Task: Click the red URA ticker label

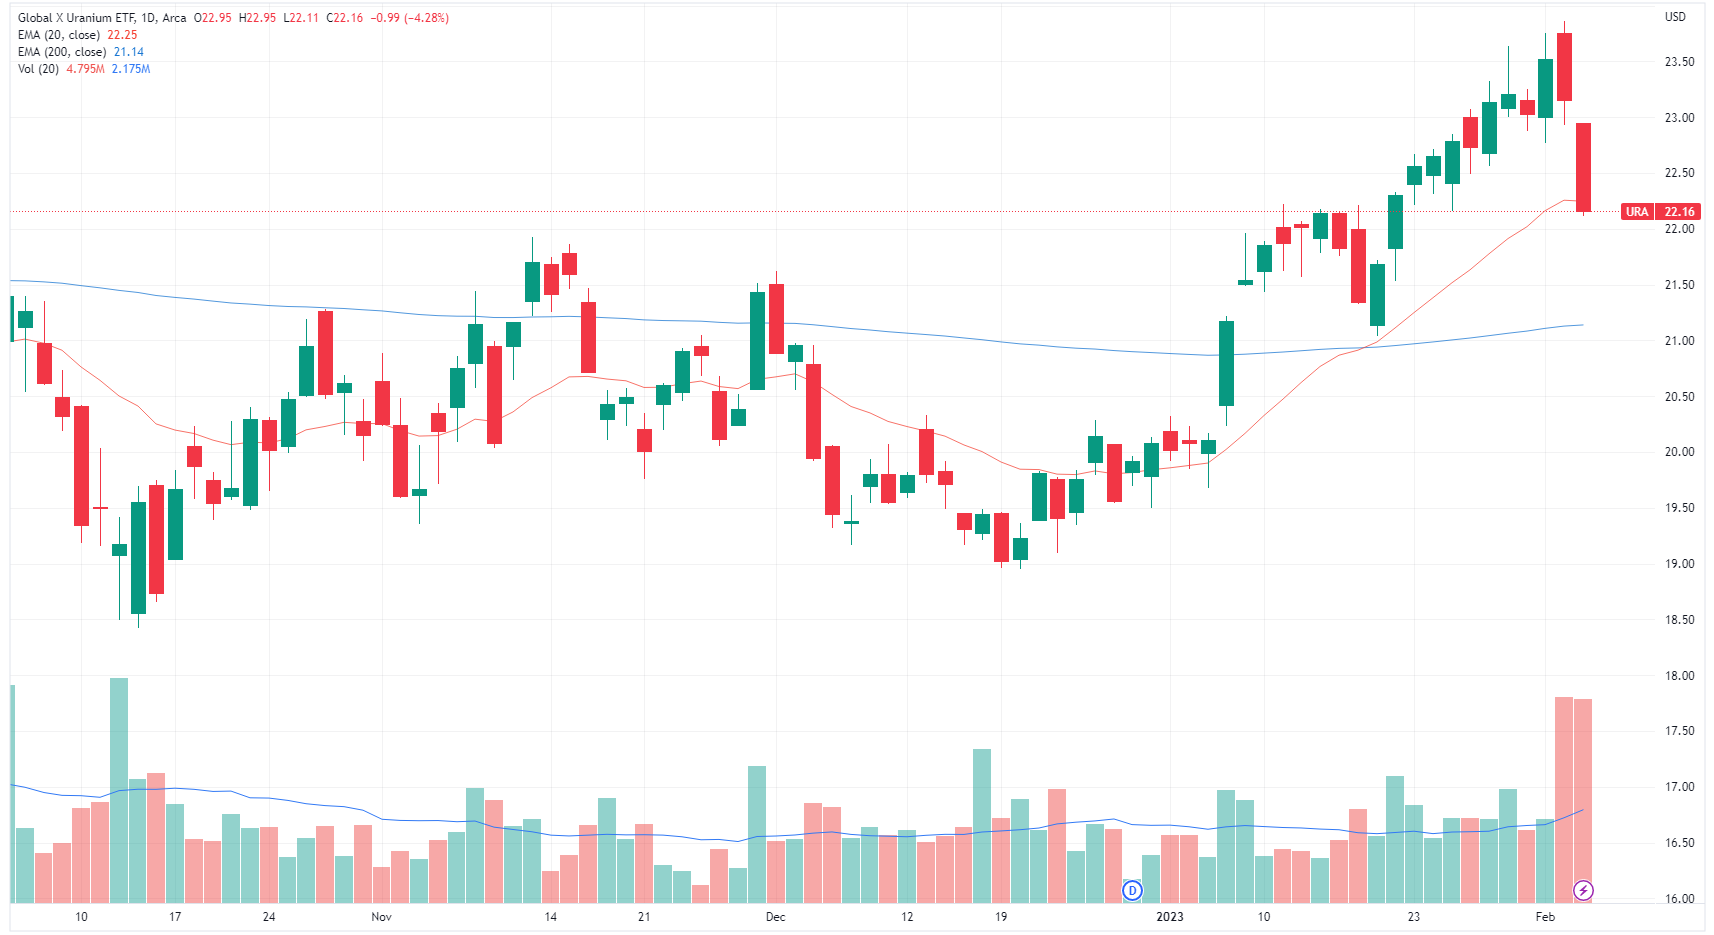Action: [x=1637, y=212]
